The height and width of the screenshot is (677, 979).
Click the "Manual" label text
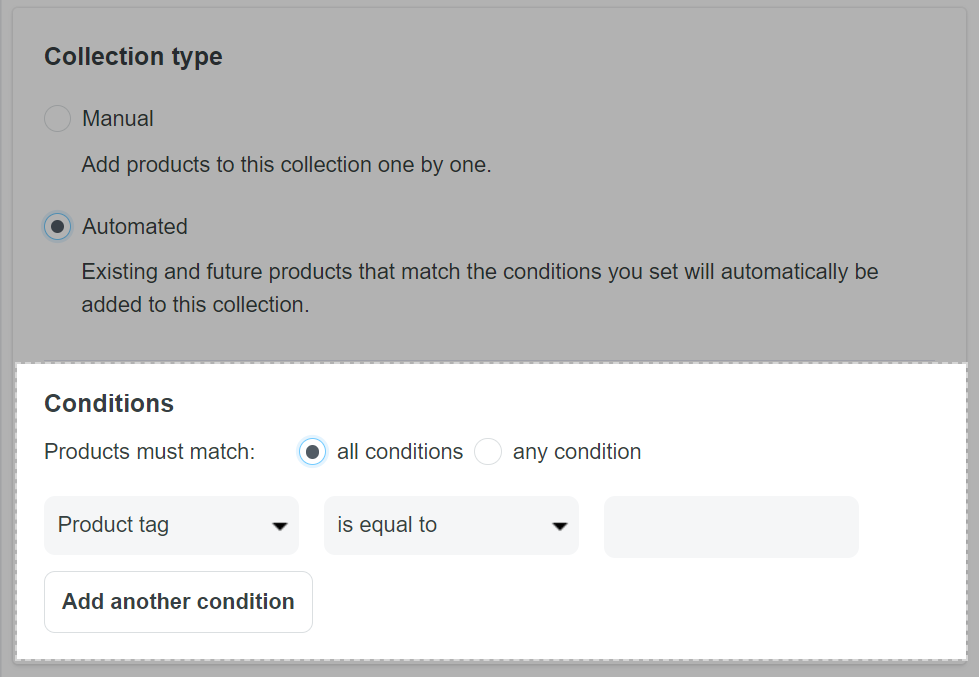(x=118, y=119)
